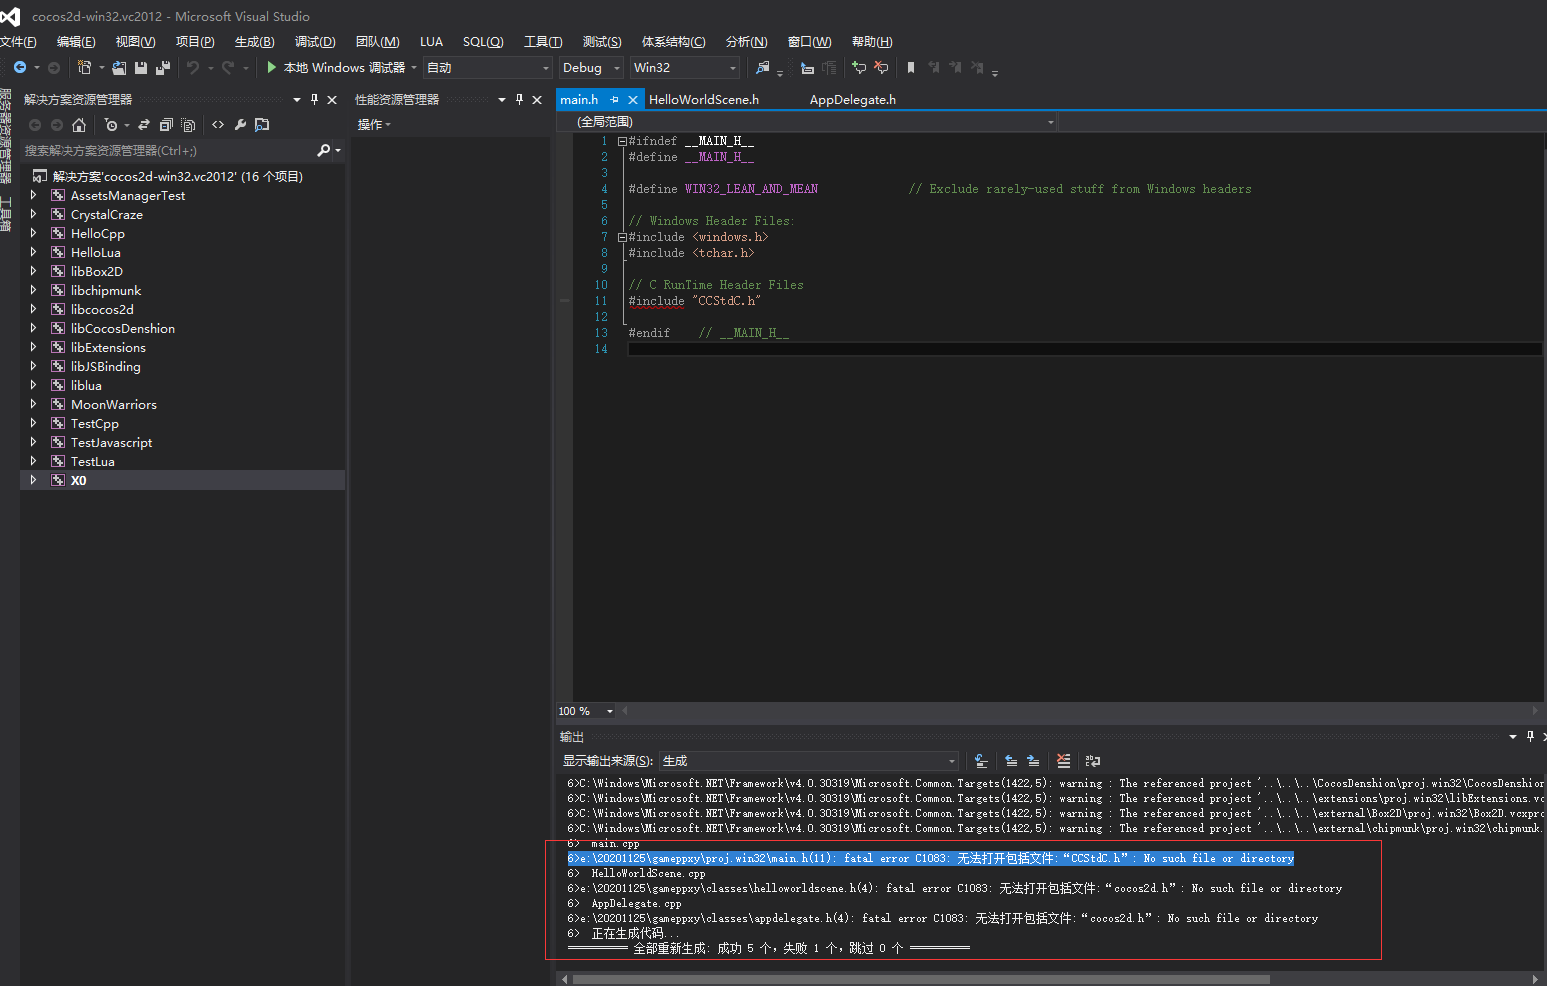This screenshot has width=1547, height=986.
Task: Click Solution Explorer sync with active document
Action: [144, 125]
